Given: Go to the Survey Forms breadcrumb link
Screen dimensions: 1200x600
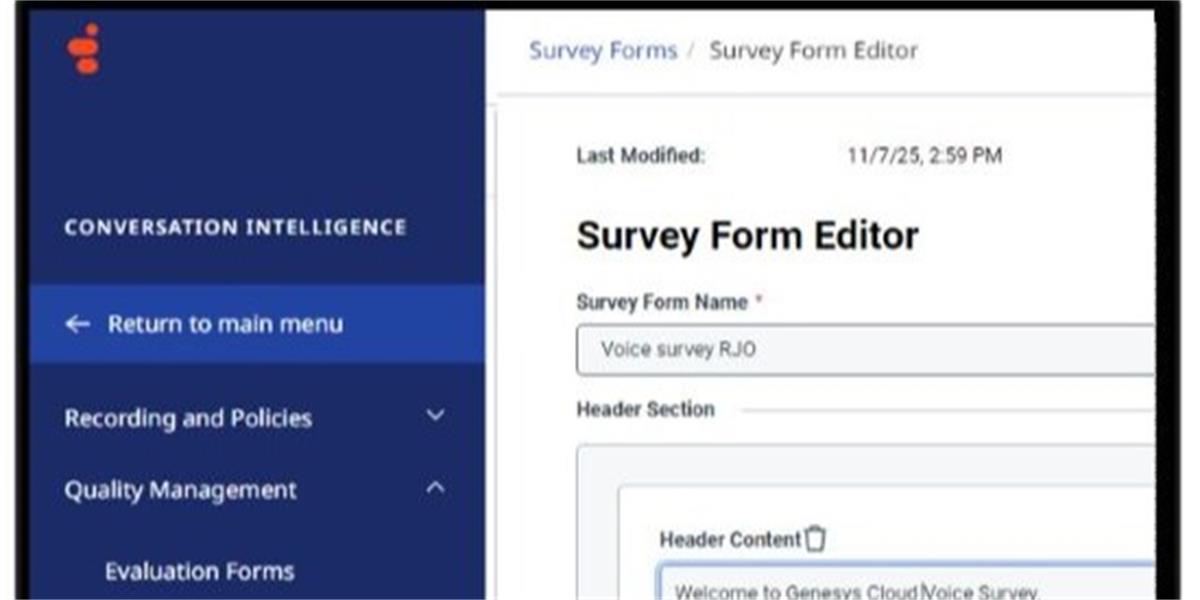Looking at the screenshot, I should (602, 51).
